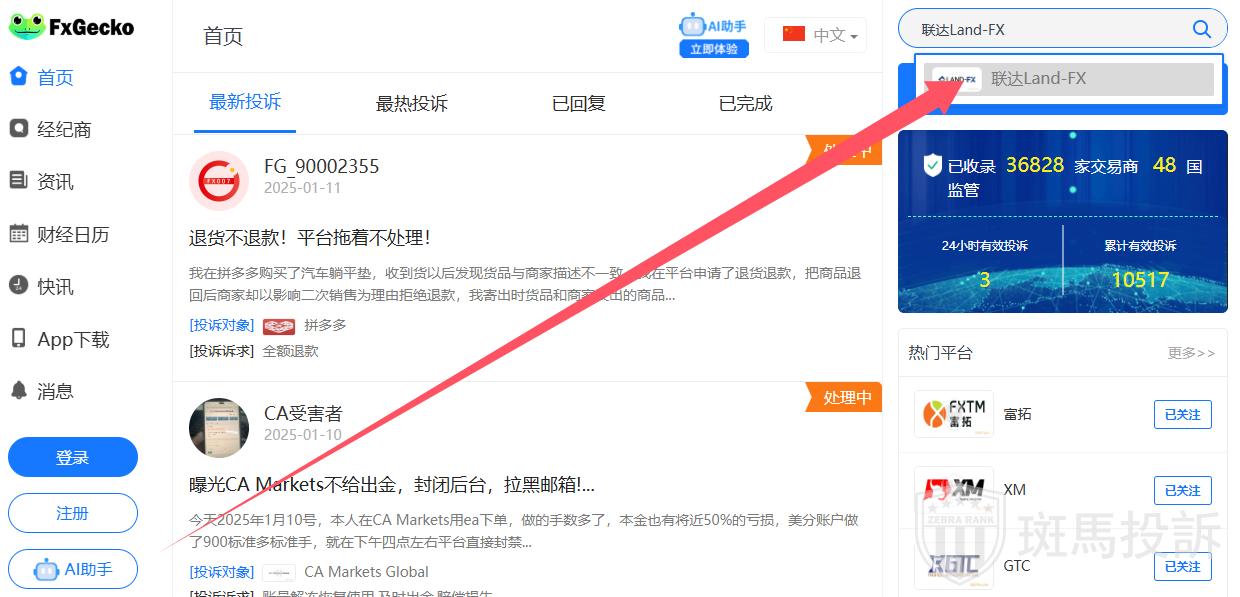This screenshot has width=1240, height=597.
Task: Click the 注册 button
Action: (x=72, y=513)
